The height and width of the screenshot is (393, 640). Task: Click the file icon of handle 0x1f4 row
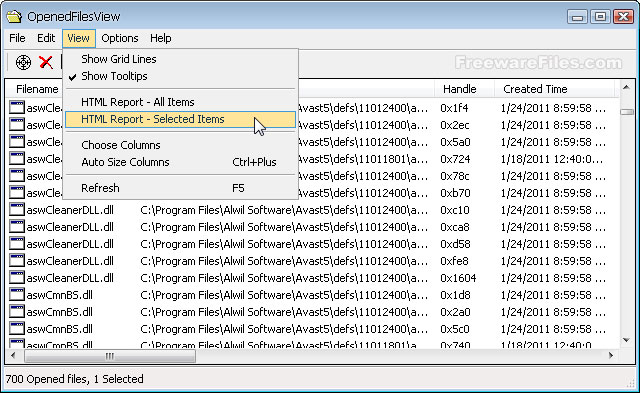pyautogui.click(x=17, y=108)
